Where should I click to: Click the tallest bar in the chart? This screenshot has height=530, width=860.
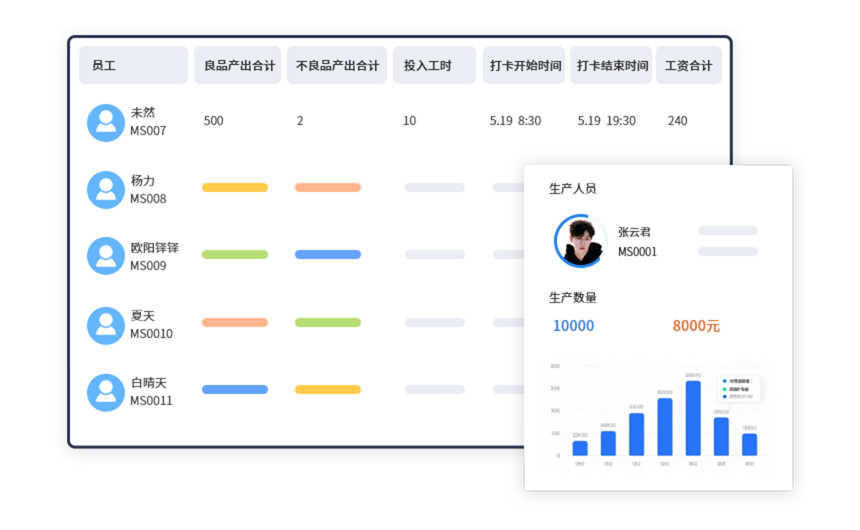pos(693,418)
